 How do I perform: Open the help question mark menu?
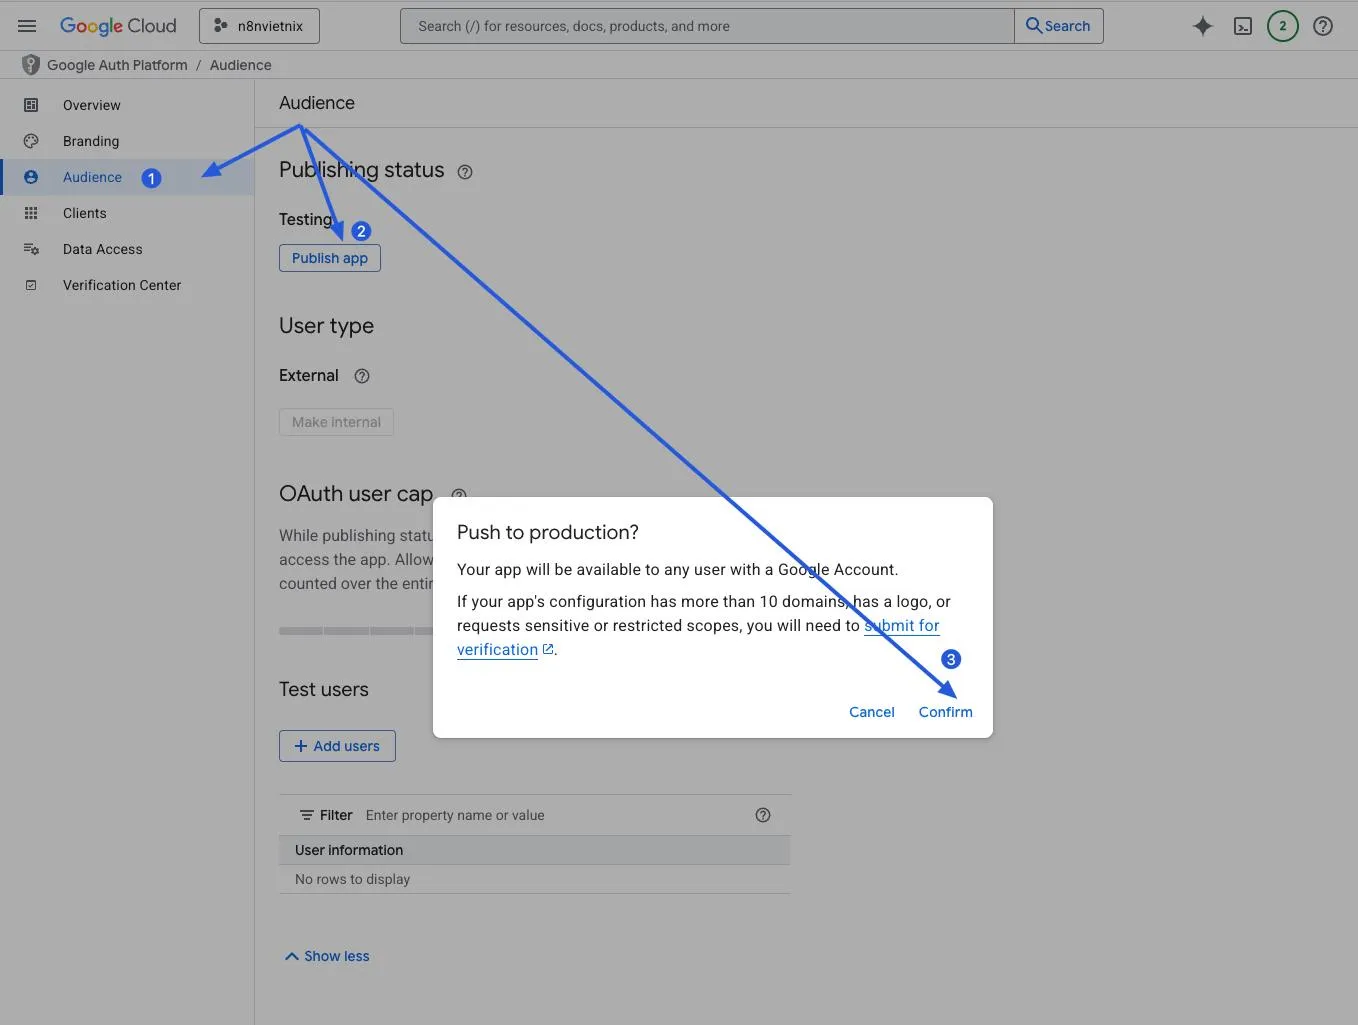click(1323, 26)
